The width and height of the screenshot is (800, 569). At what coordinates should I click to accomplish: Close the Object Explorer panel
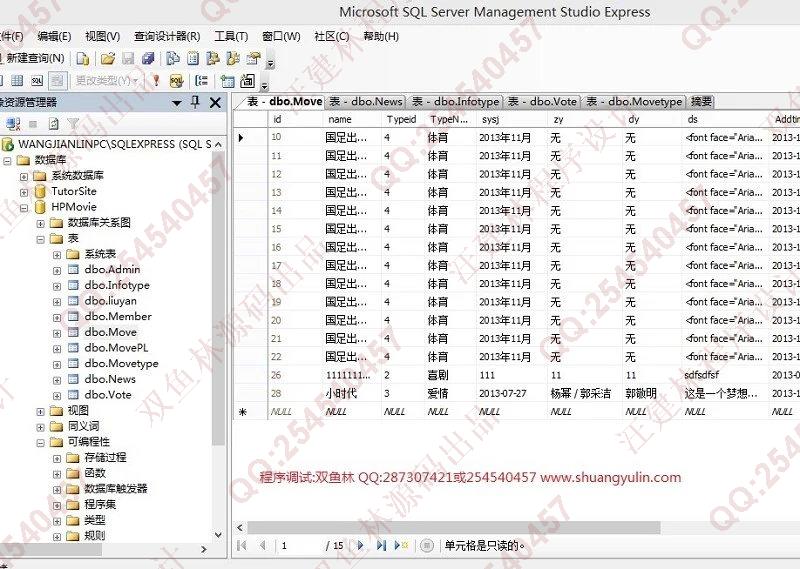(215, 103)
